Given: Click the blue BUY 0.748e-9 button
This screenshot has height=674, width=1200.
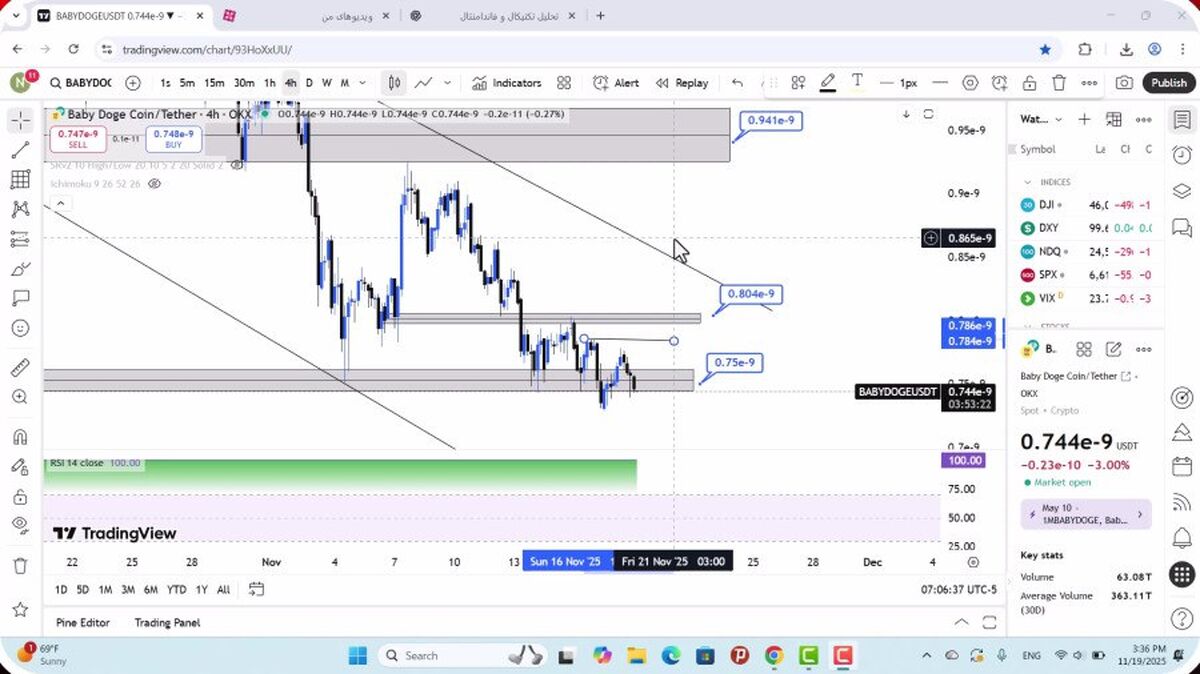Looking at the screenshot, I should [x=174, y=138].
